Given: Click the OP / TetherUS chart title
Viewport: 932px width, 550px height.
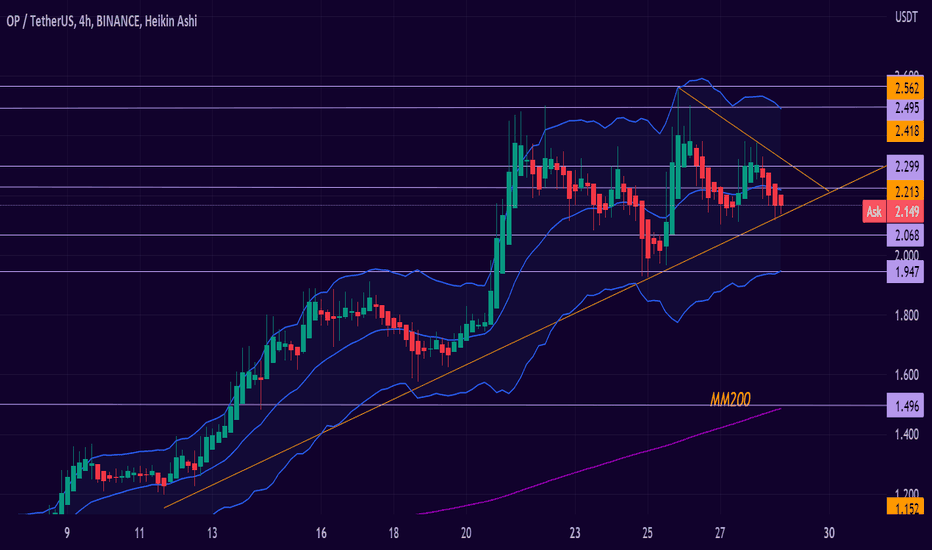Looking at the screenshot, I should tap(102, 21).
